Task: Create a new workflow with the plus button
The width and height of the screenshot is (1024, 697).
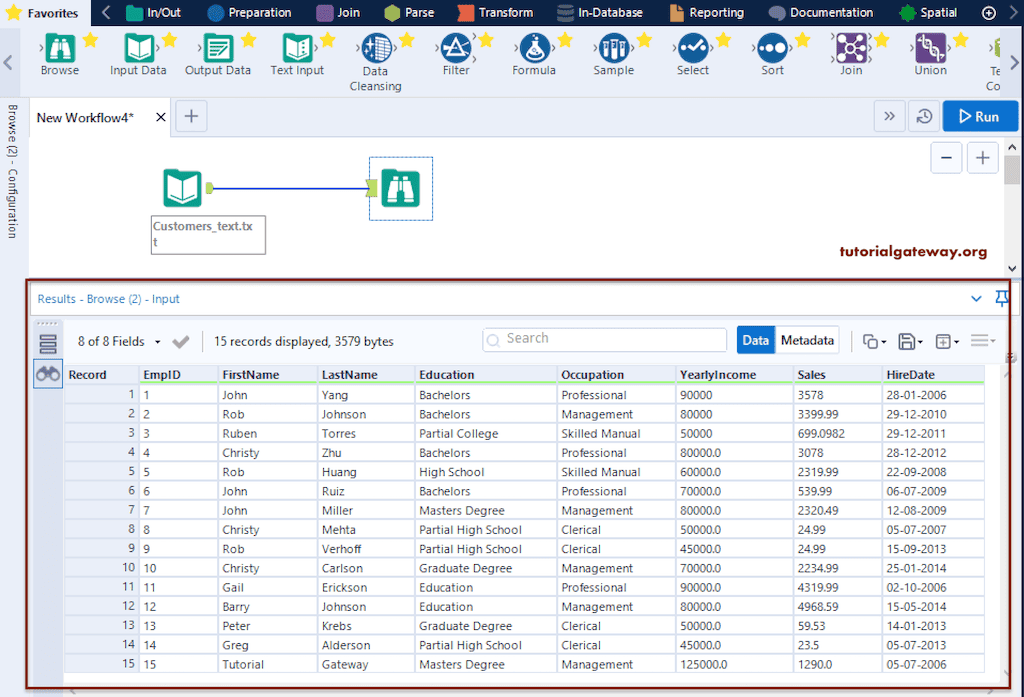Action: [190, 116]
